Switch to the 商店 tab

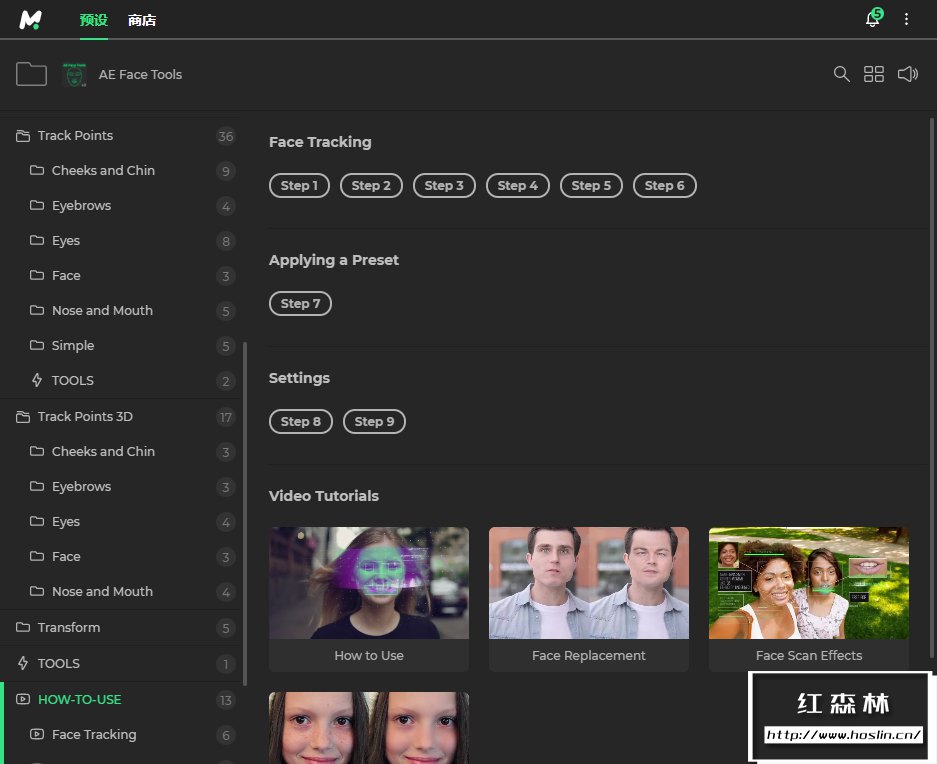pyautogui.click(x=142, y=20)
